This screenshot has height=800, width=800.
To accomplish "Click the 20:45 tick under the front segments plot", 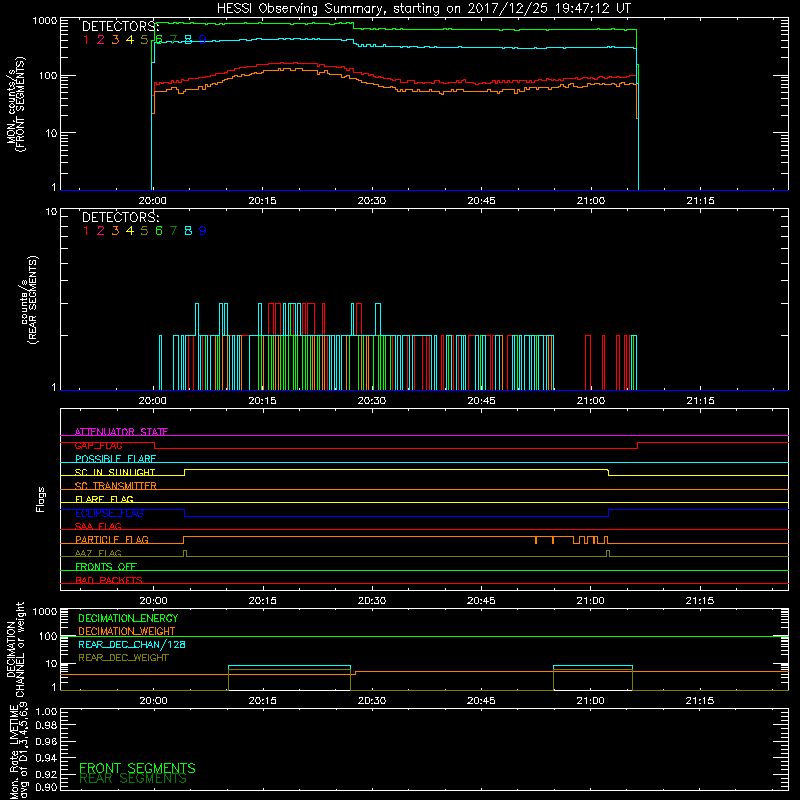I will pyautogui.click(x=482, y=201).
